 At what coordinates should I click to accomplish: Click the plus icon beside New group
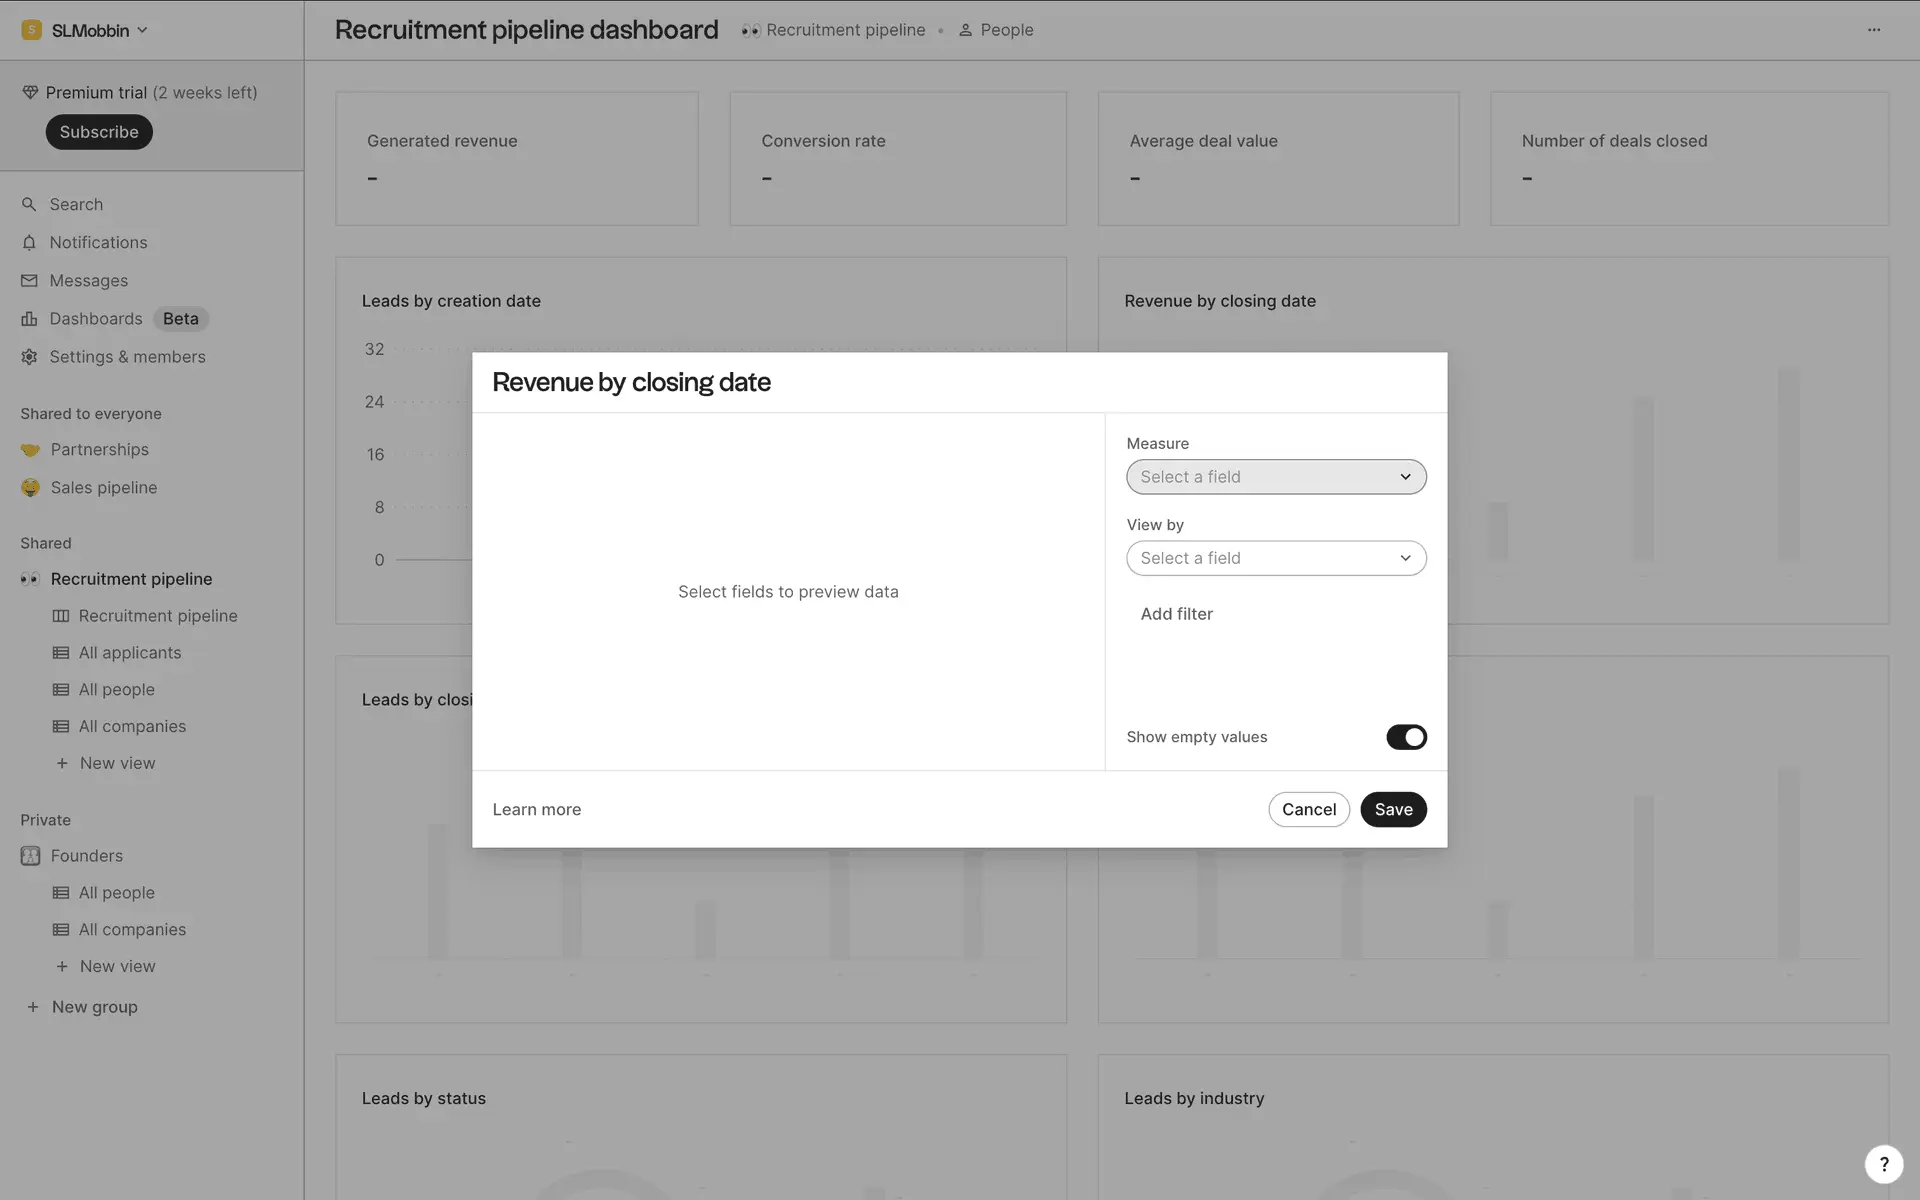(x=33, y=1007)
